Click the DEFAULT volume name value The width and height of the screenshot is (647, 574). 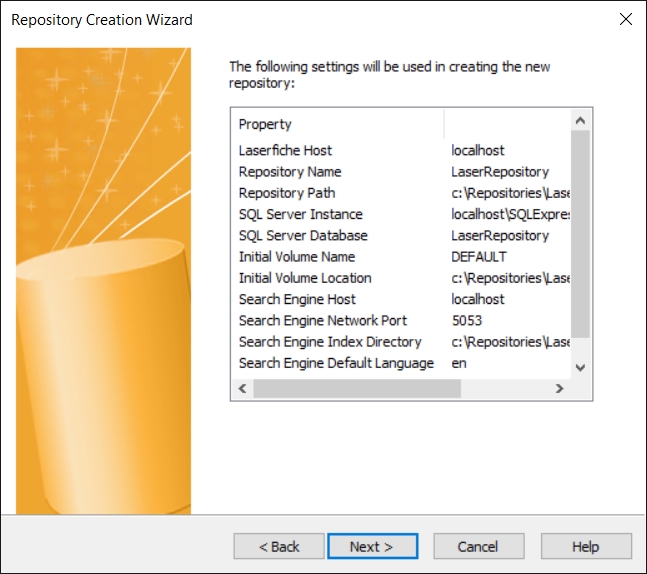(479, 257)
